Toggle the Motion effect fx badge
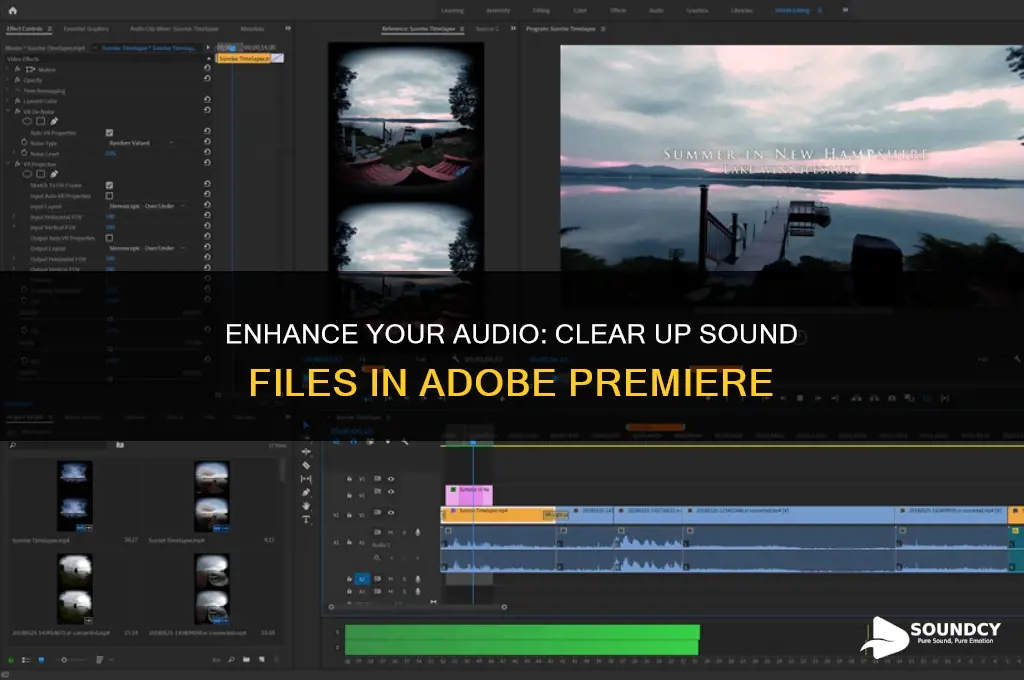This screenshot has height=680, width=1024. point(18,69)
